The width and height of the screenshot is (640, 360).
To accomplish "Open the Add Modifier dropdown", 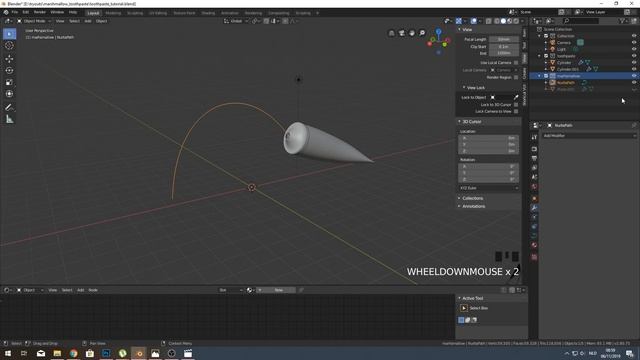I will tap(589, 136).
